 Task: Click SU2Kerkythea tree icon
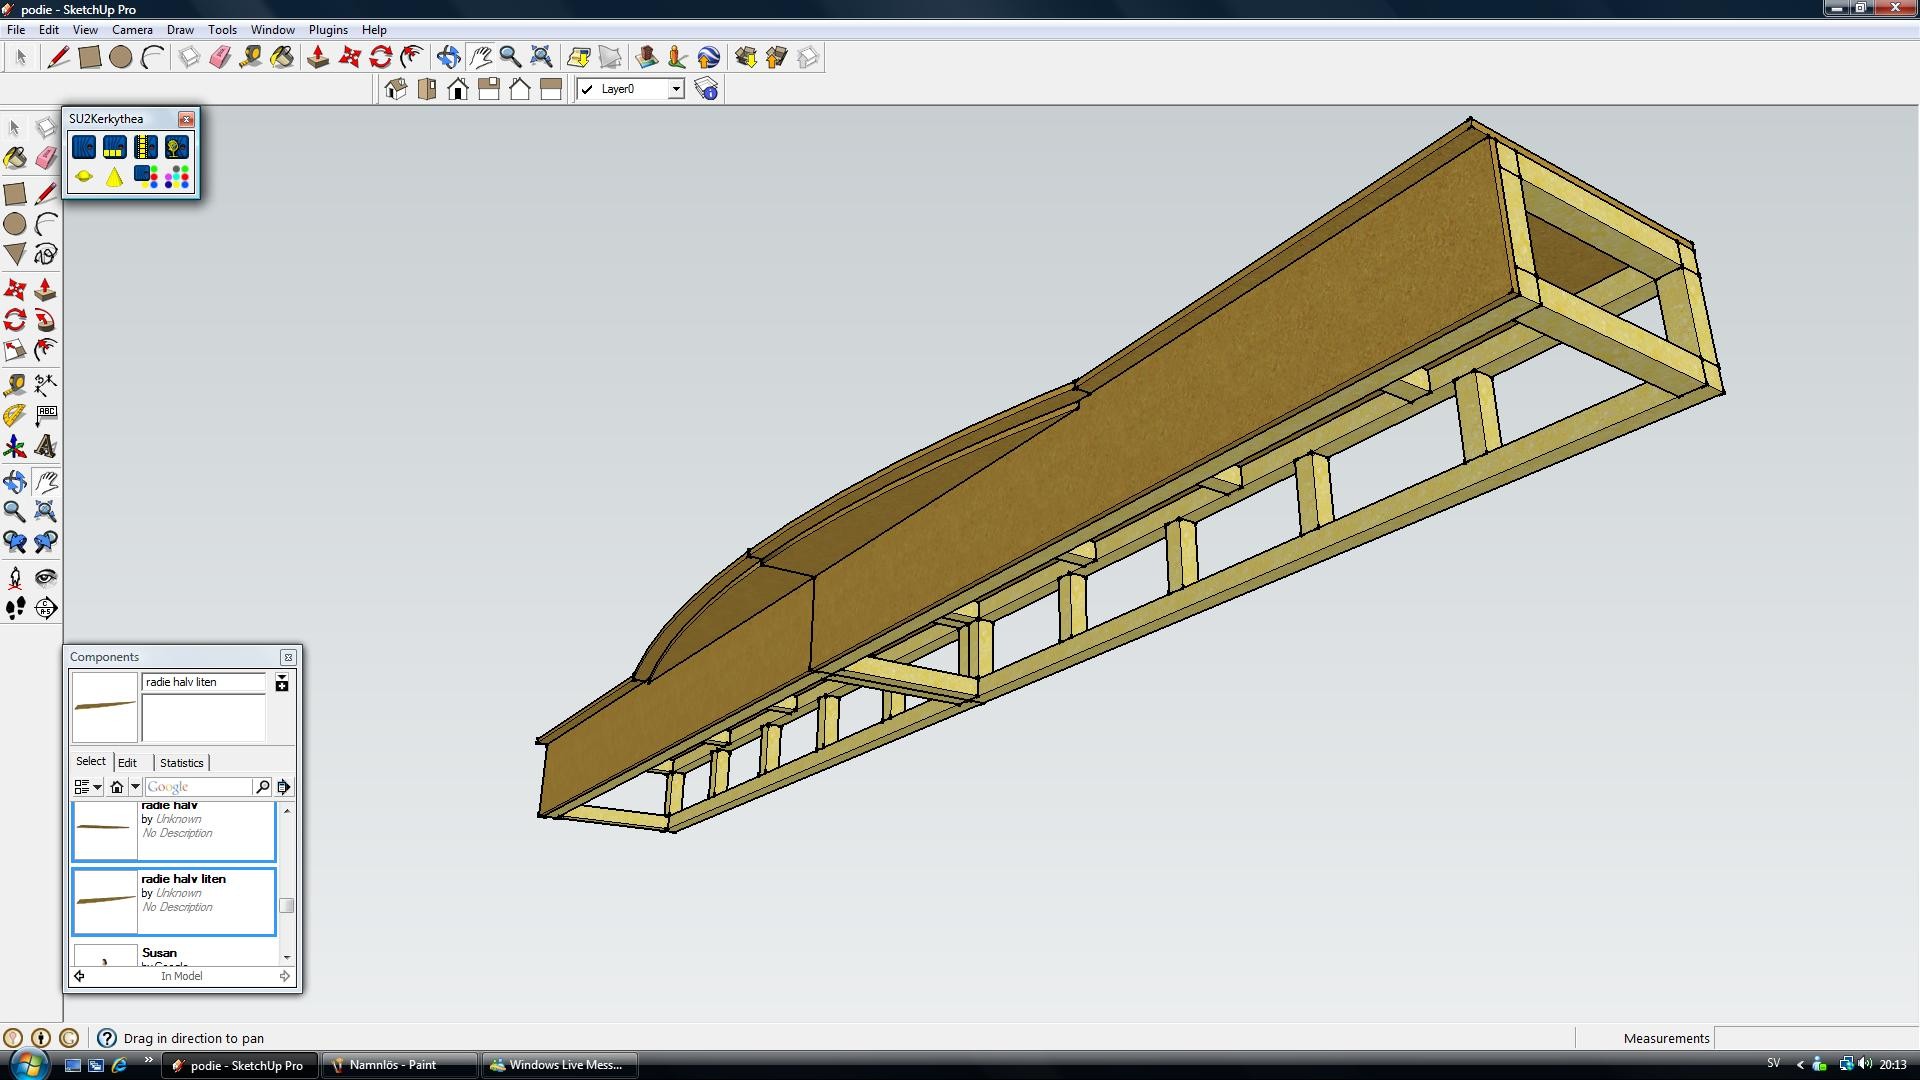177,147
